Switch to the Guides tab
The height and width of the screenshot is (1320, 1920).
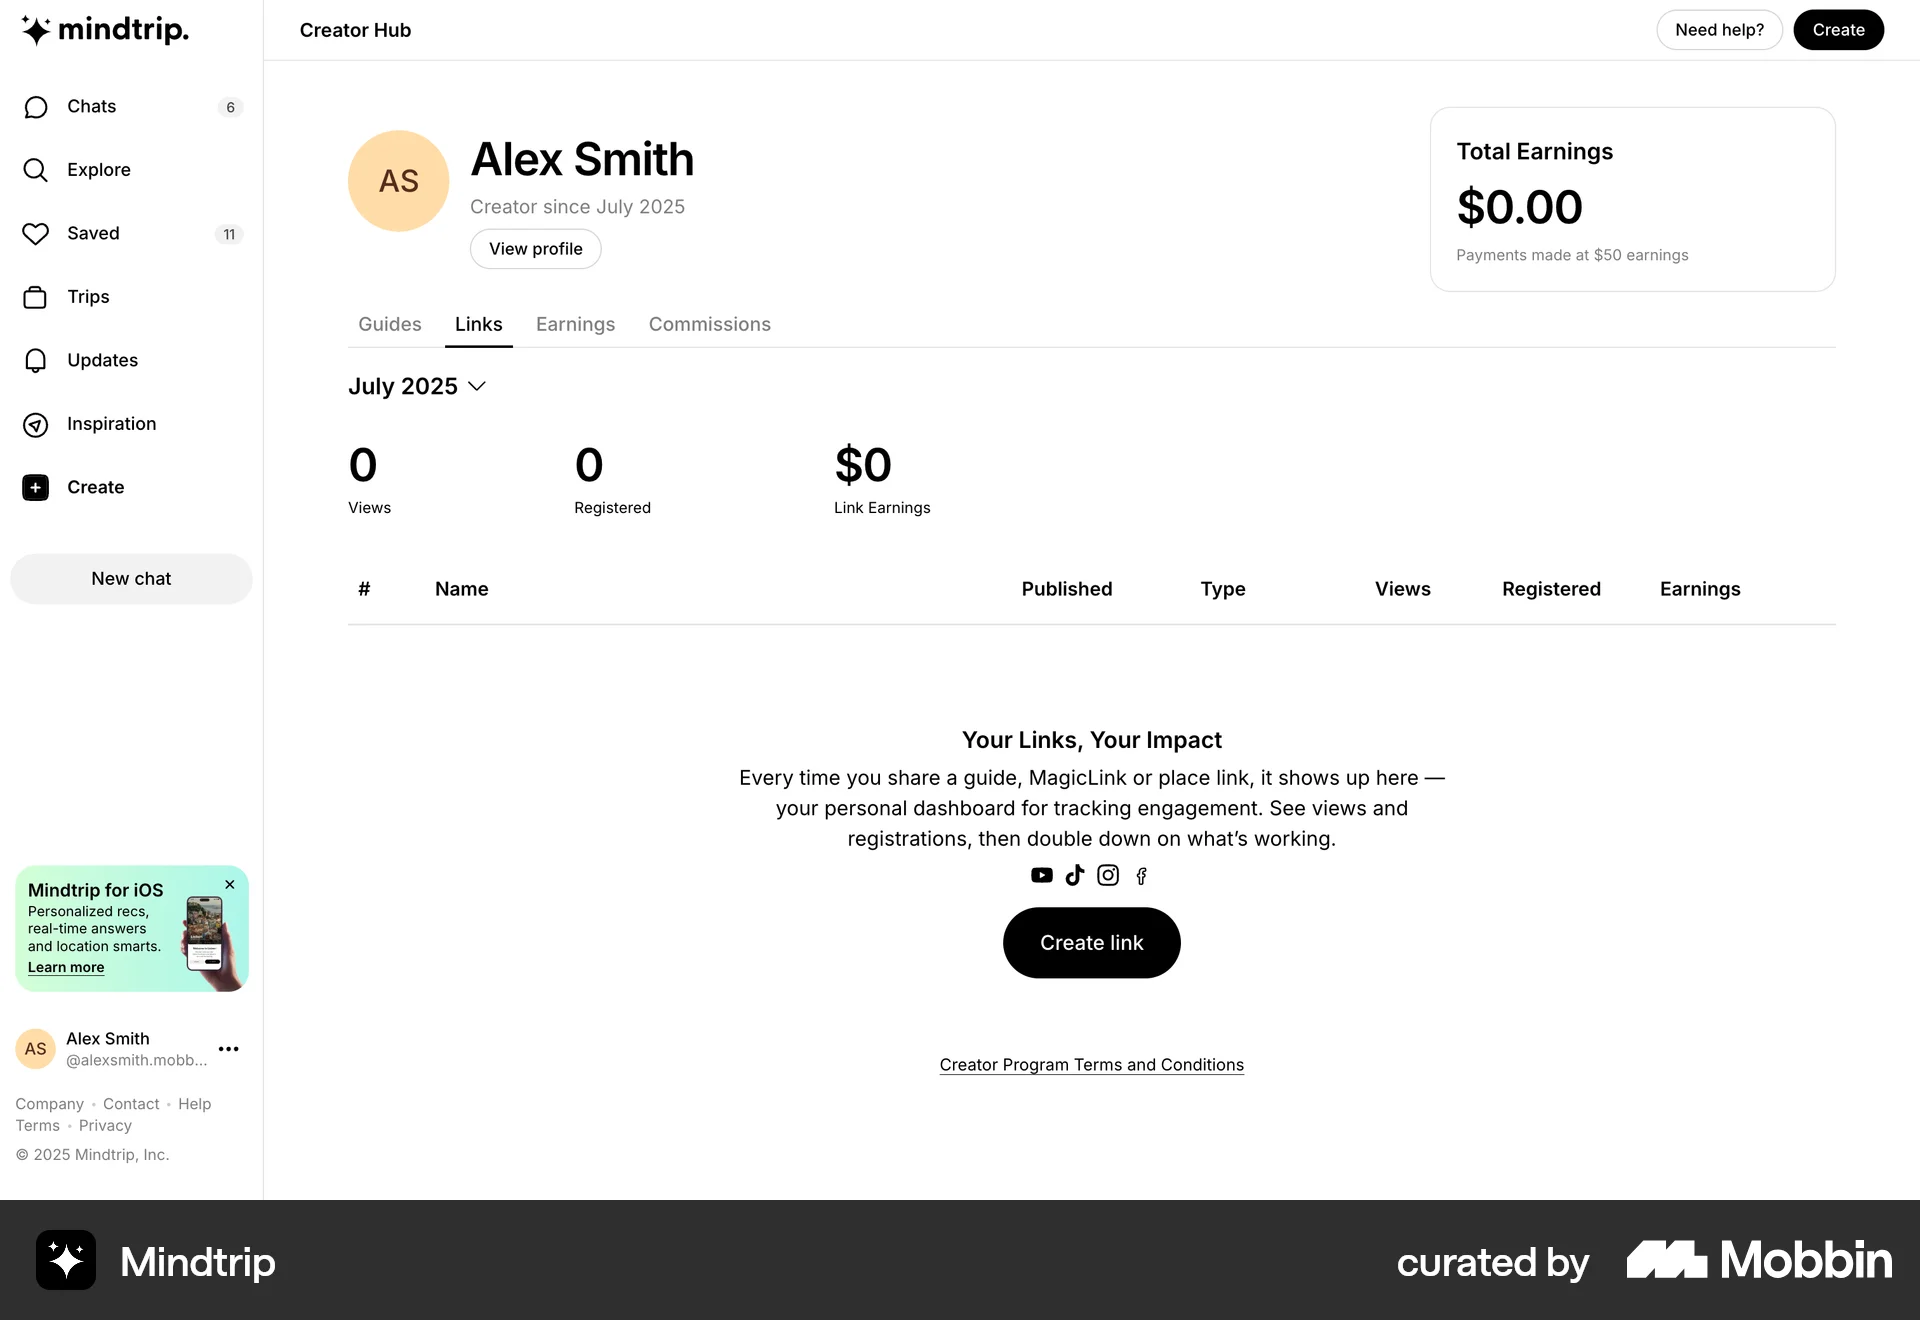(x=389, y=325)
